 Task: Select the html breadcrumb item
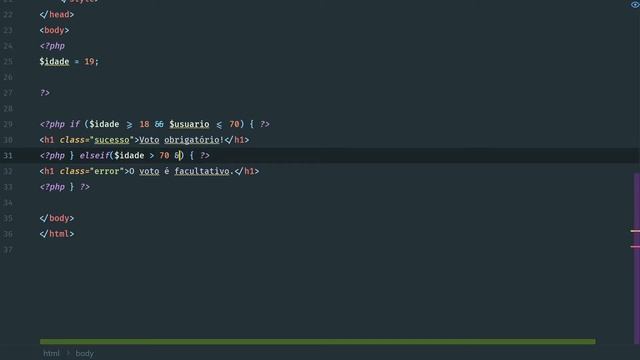pyautogui.click(x=51, y=353)
